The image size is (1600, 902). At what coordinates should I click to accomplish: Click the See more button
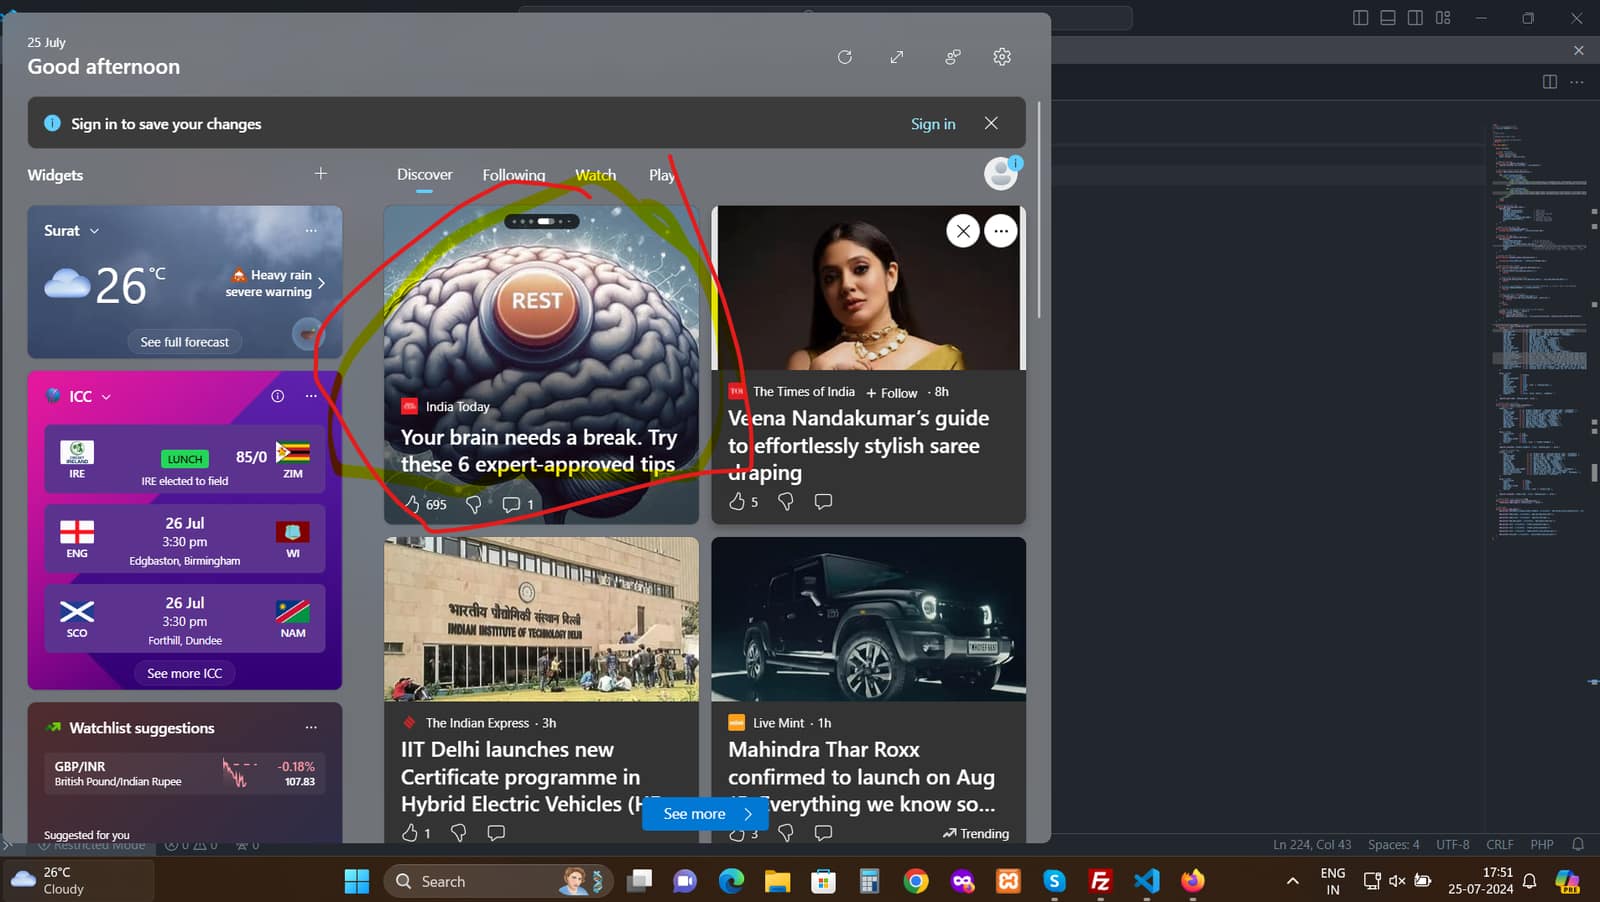tap(705, 813)
